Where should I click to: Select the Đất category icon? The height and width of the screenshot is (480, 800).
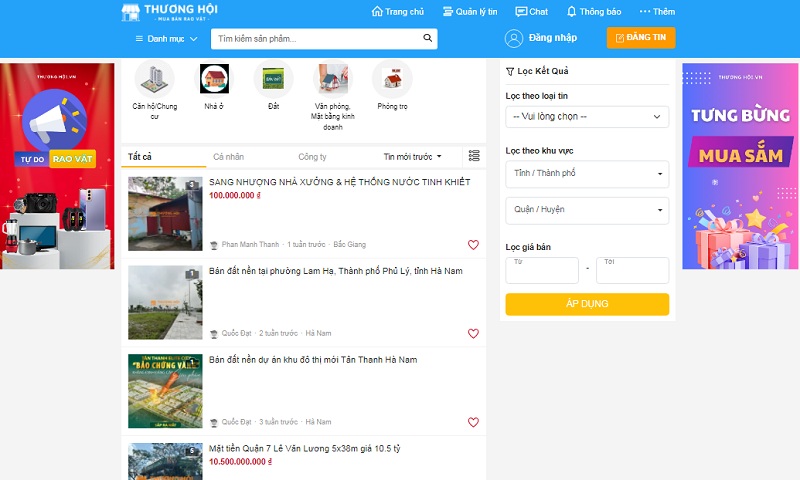tap(273, 79)
